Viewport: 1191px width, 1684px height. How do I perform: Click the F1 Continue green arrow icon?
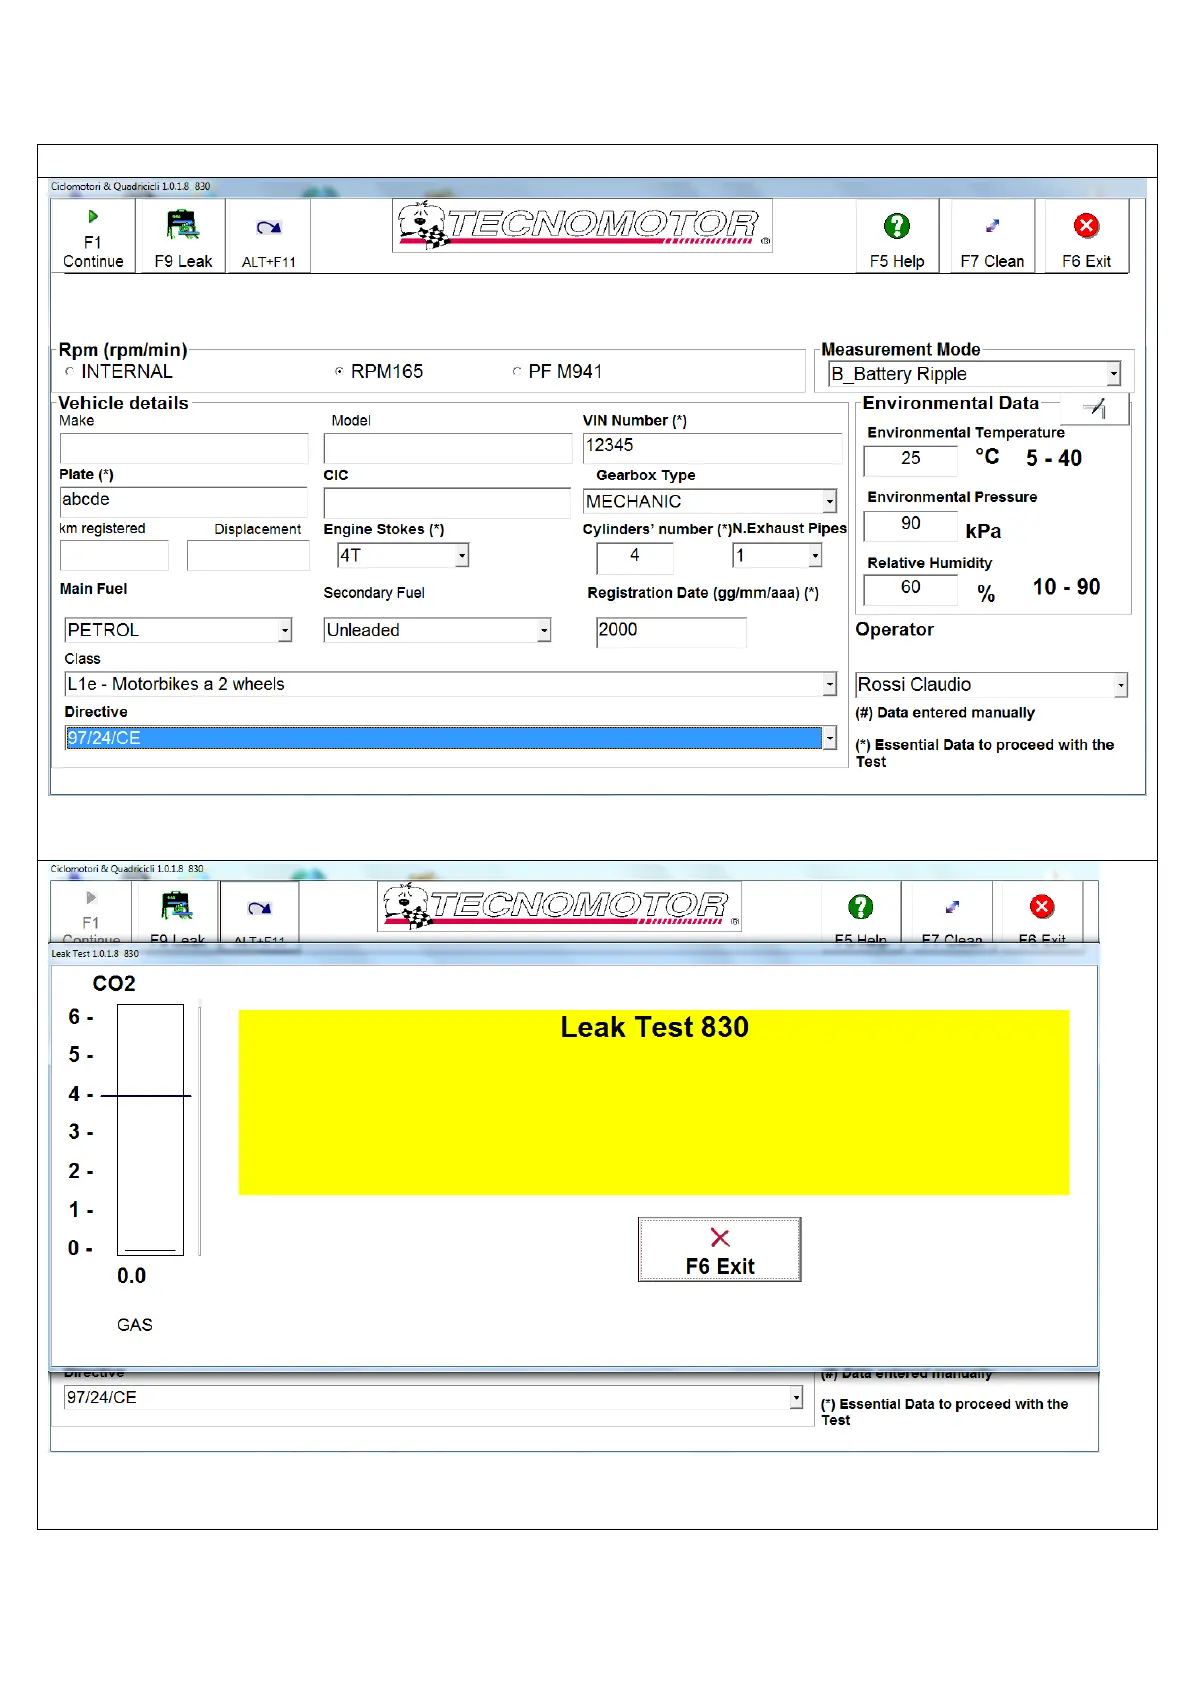coord(93,217)
